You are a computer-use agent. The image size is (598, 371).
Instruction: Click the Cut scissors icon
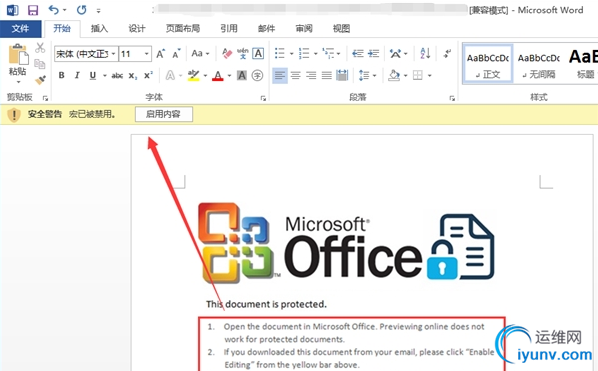pos(40,48)
